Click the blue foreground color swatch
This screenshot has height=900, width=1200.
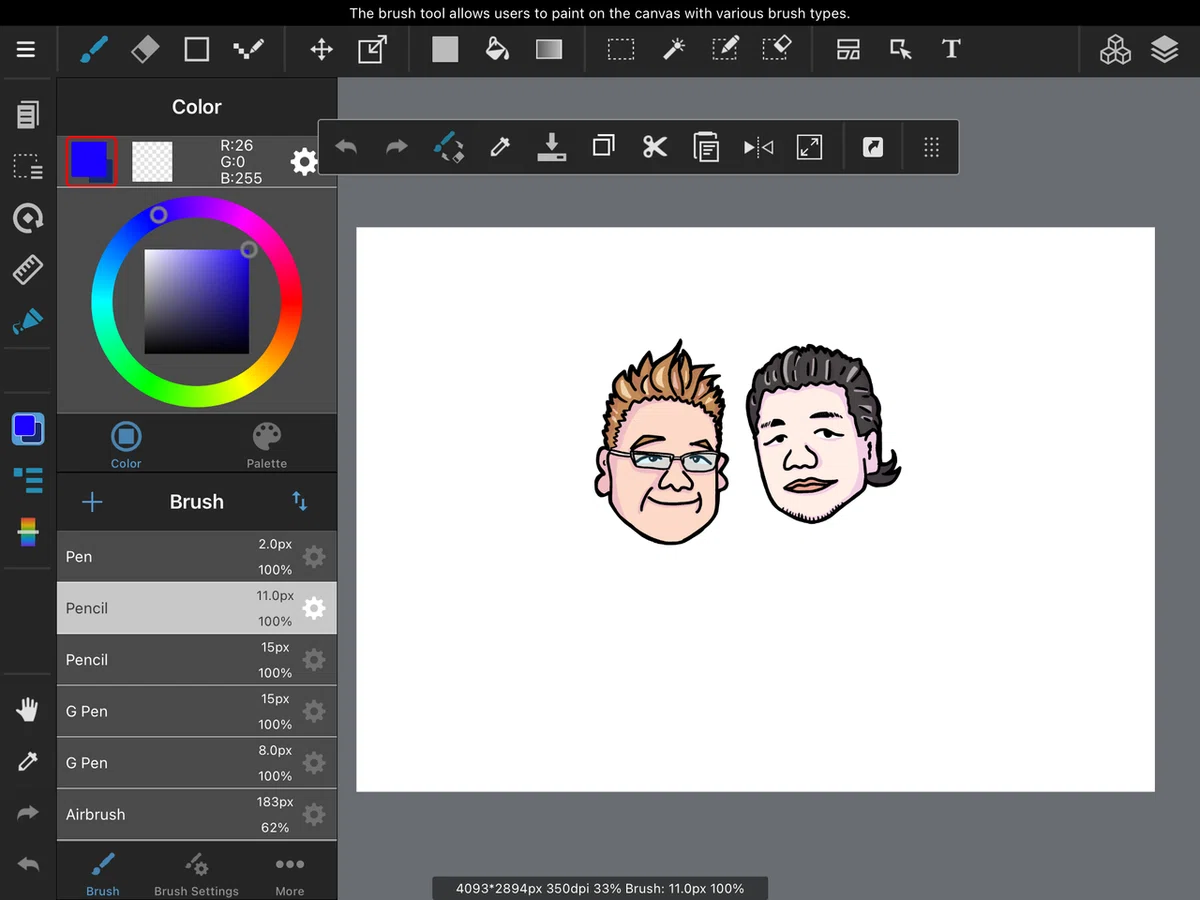click(91, 161)
